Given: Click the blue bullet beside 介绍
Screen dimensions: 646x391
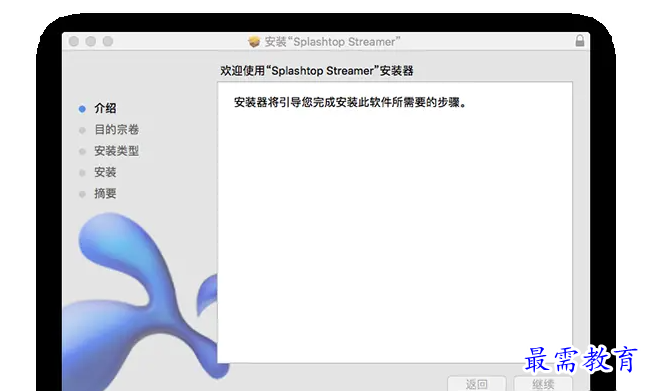Looking at the screenshot, I should coord(82,109).
